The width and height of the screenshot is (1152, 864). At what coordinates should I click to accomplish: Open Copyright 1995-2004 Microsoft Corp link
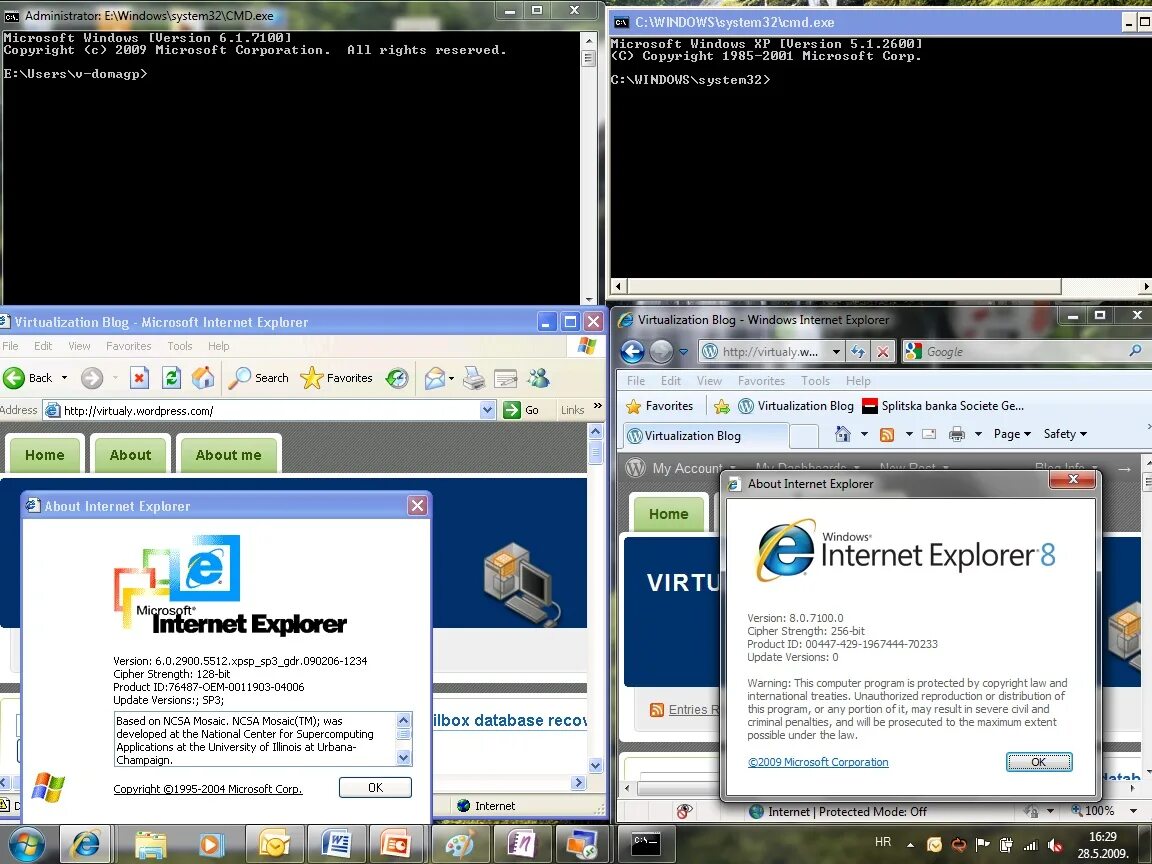(208, 789)
